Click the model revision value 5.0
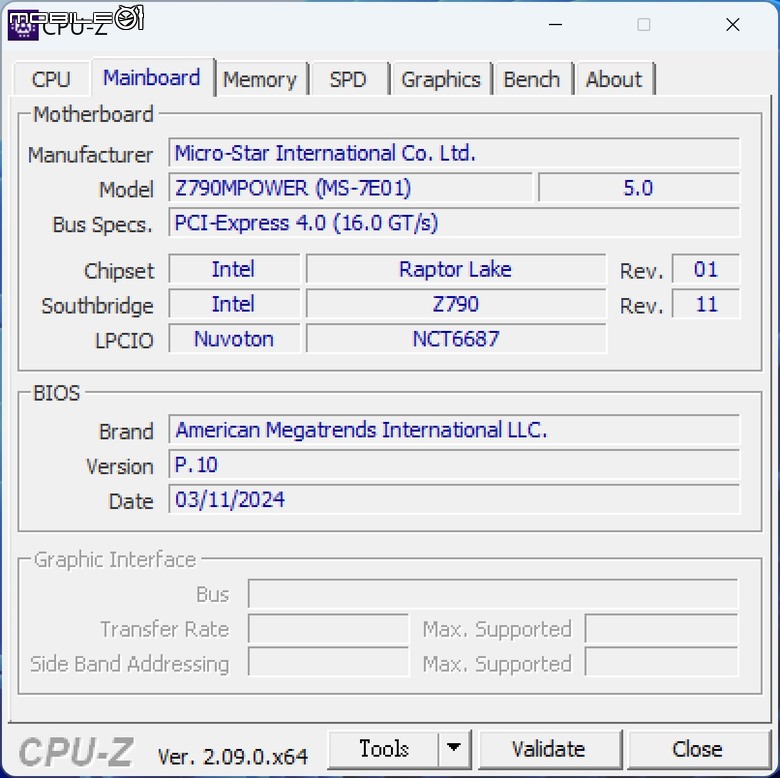 pos(639,188)
